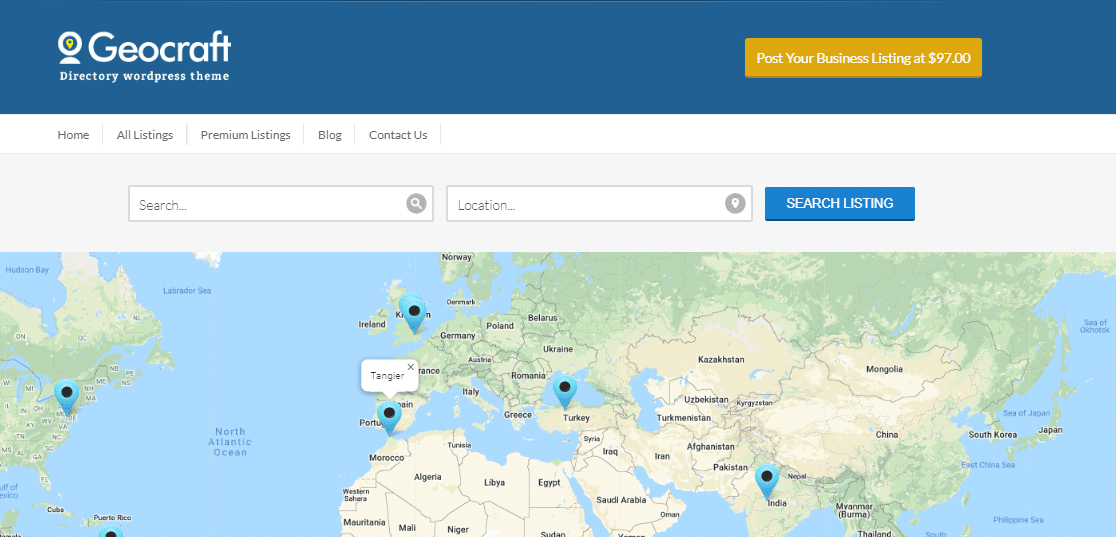Click the Labrador Sea label on map

click(187, 291)
